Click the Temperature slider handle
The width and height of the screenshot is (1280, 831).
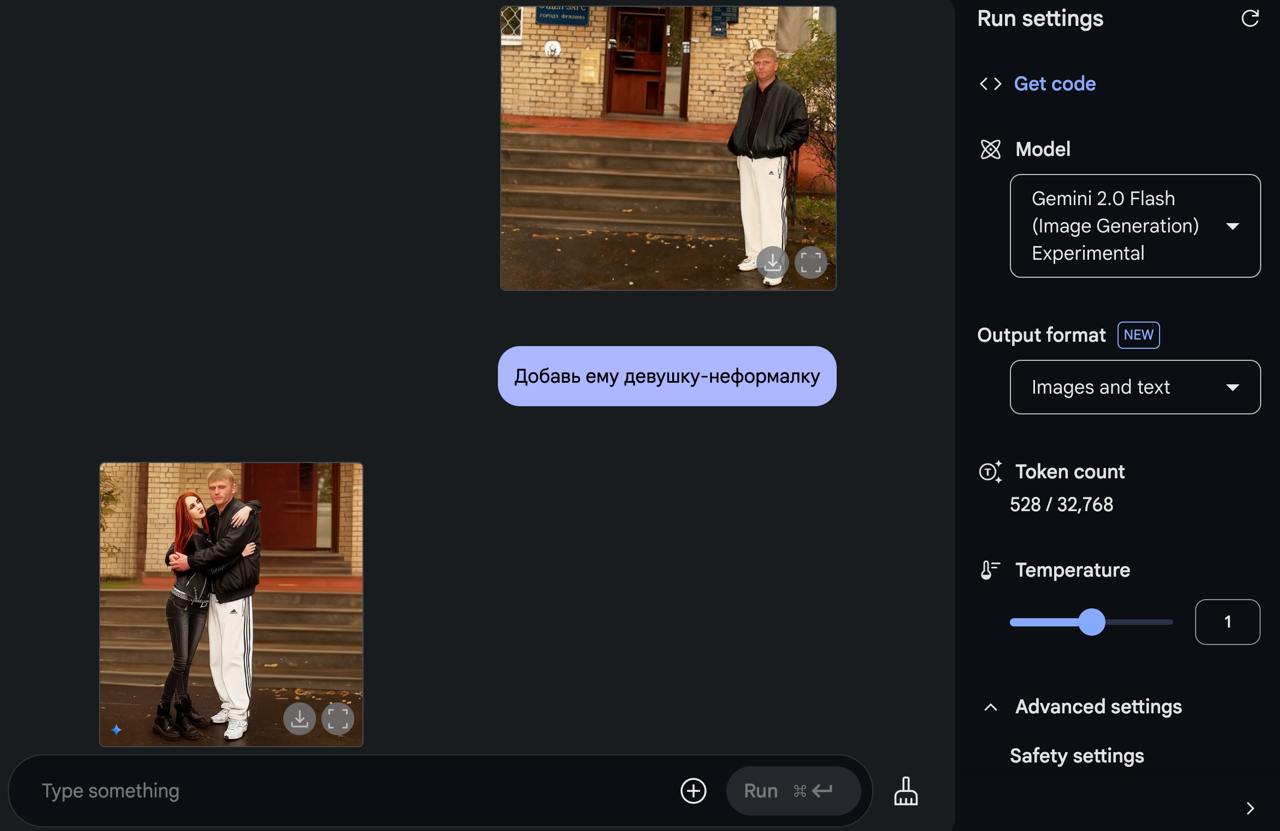pos(1092,622)
